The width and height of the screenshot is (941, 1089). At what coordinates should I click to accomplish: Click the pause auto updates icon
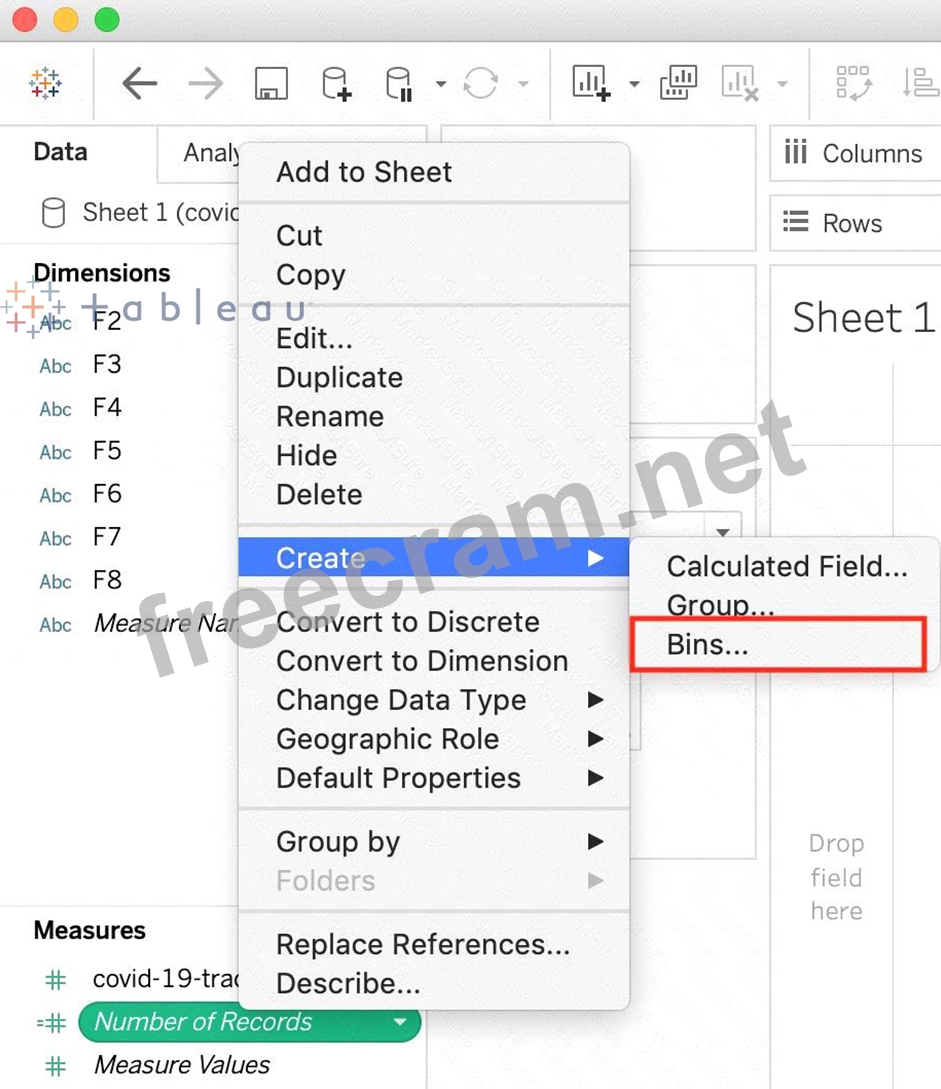coord(399,84)
